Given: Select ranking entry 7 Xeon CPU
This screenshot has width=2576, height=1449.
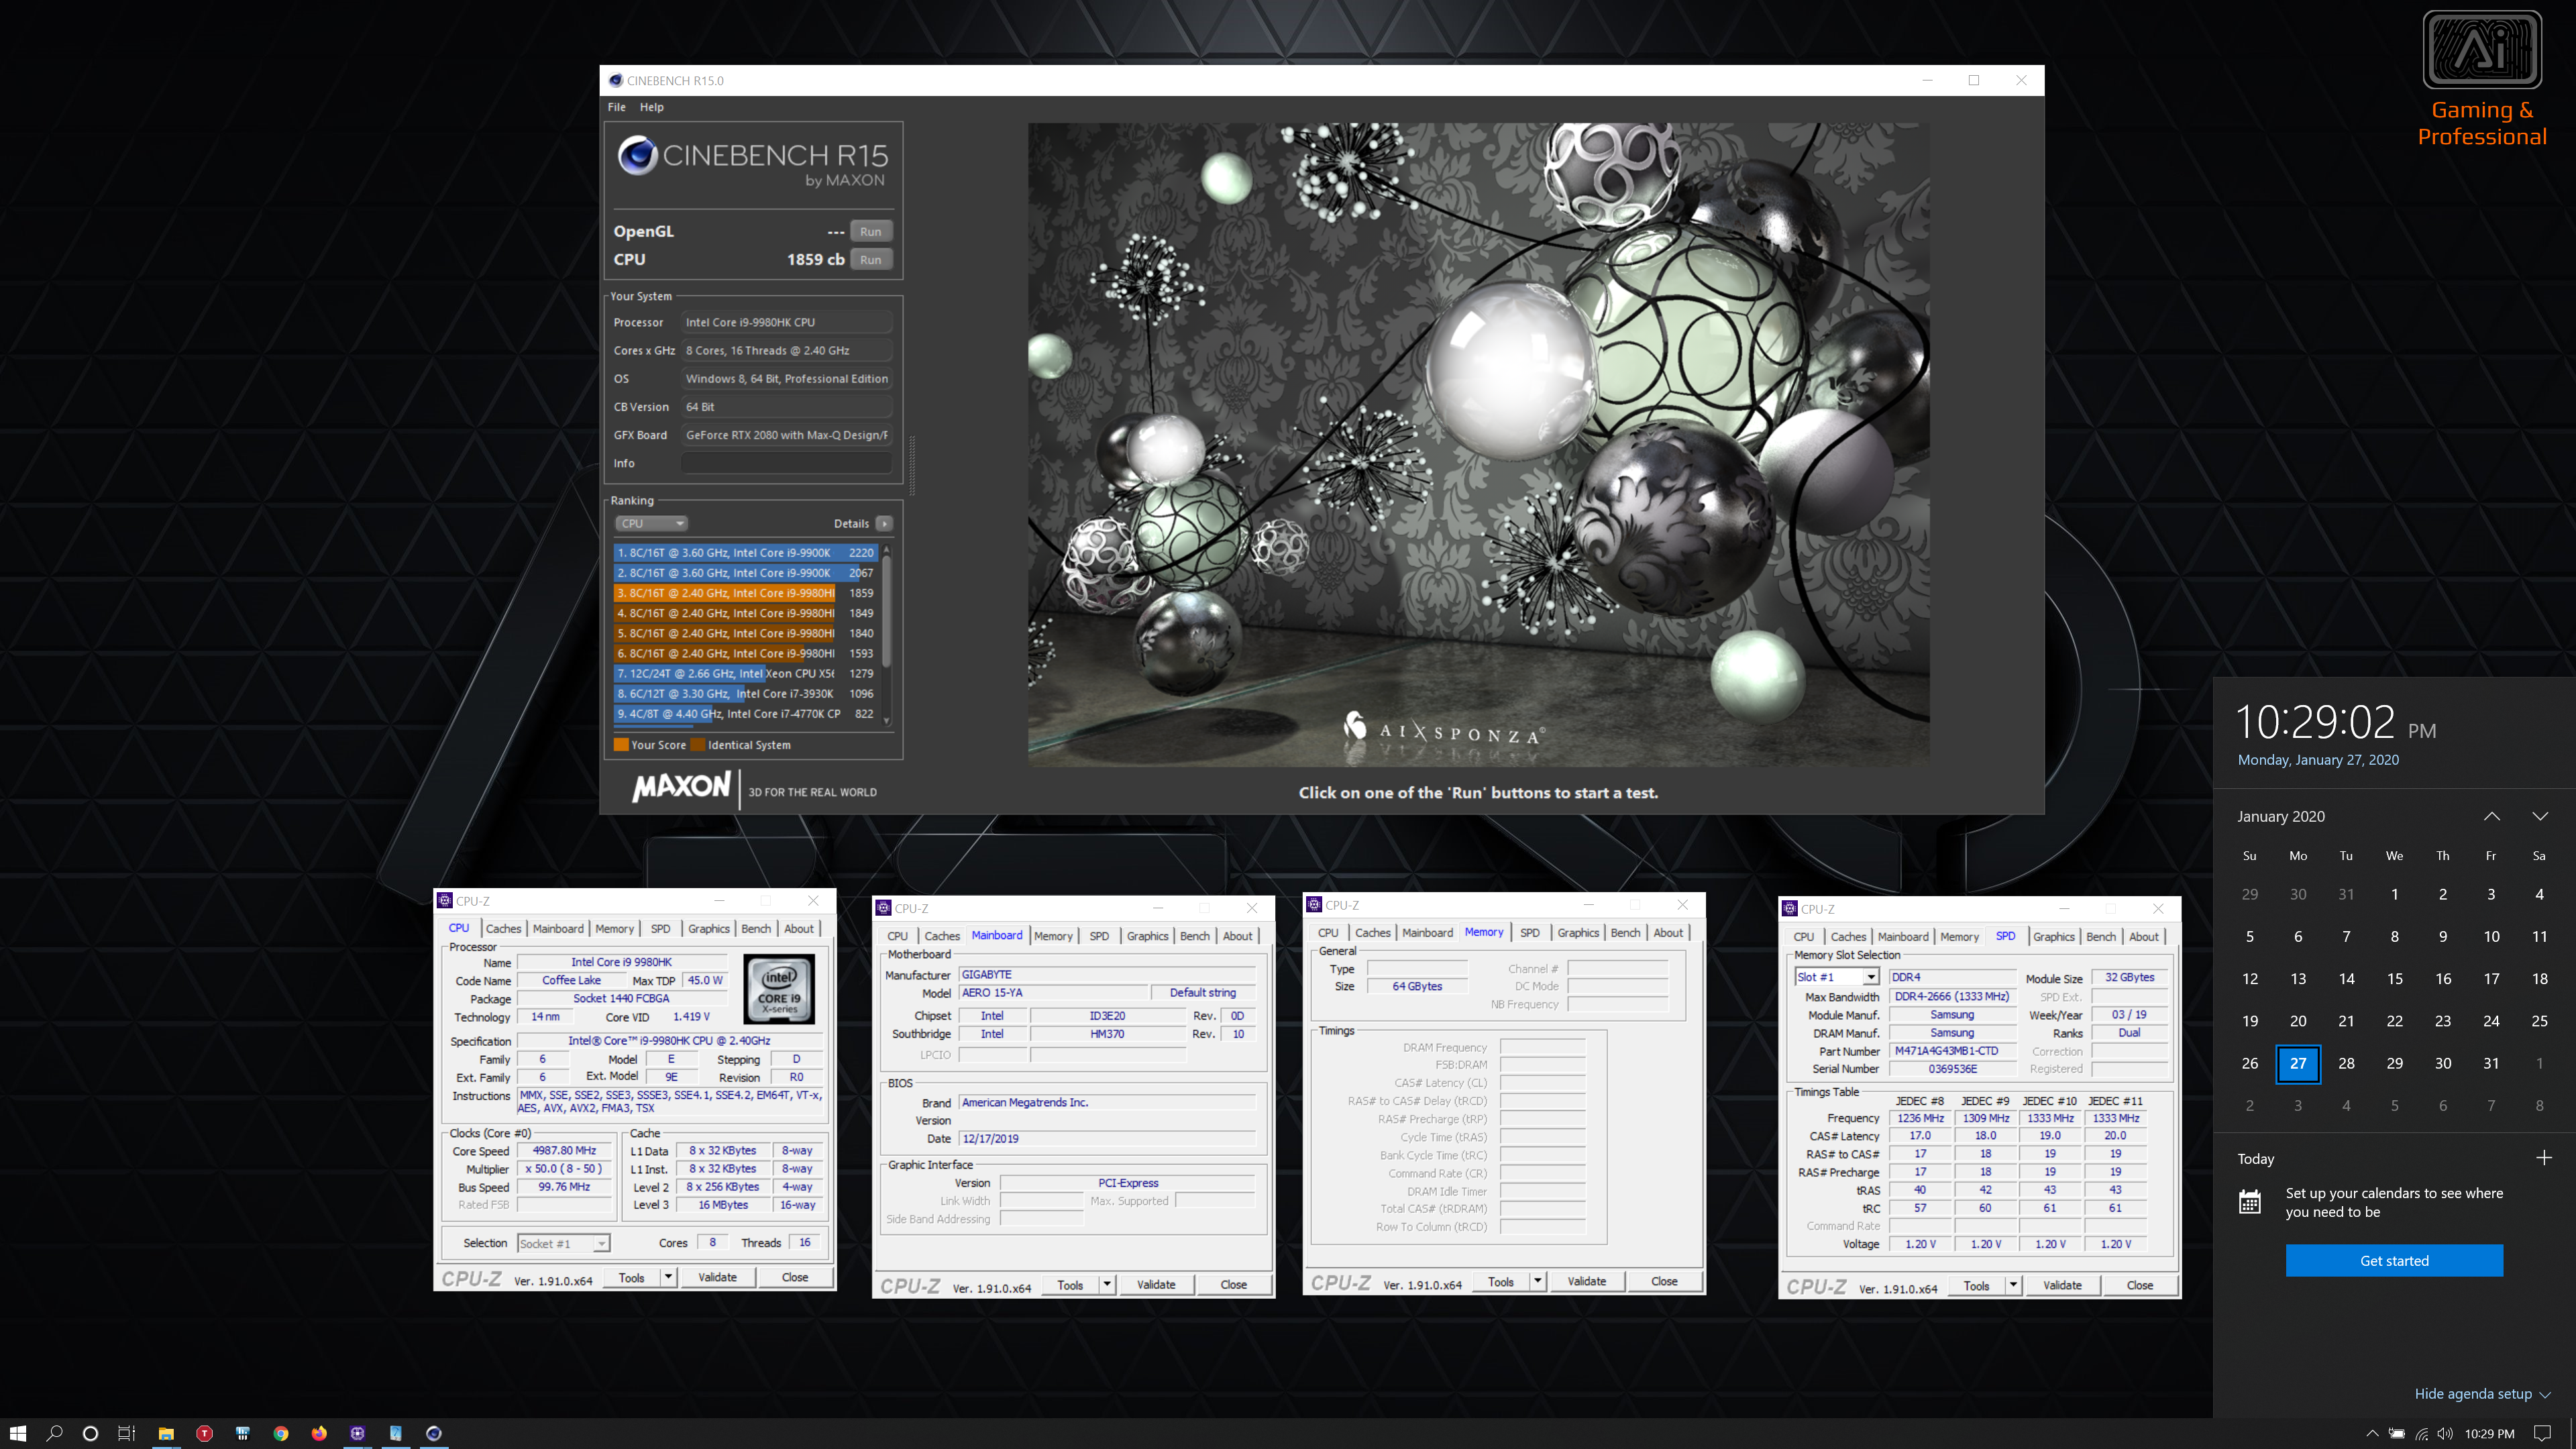Looking at the screenshot, I should tap(745, 673).
